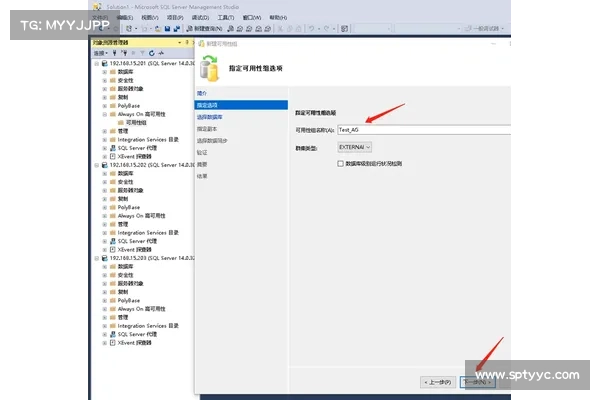Screen dimensions: 600x400
Task: Click server icon of 192.168.15.203 node
Action: [x=104, y=258]
